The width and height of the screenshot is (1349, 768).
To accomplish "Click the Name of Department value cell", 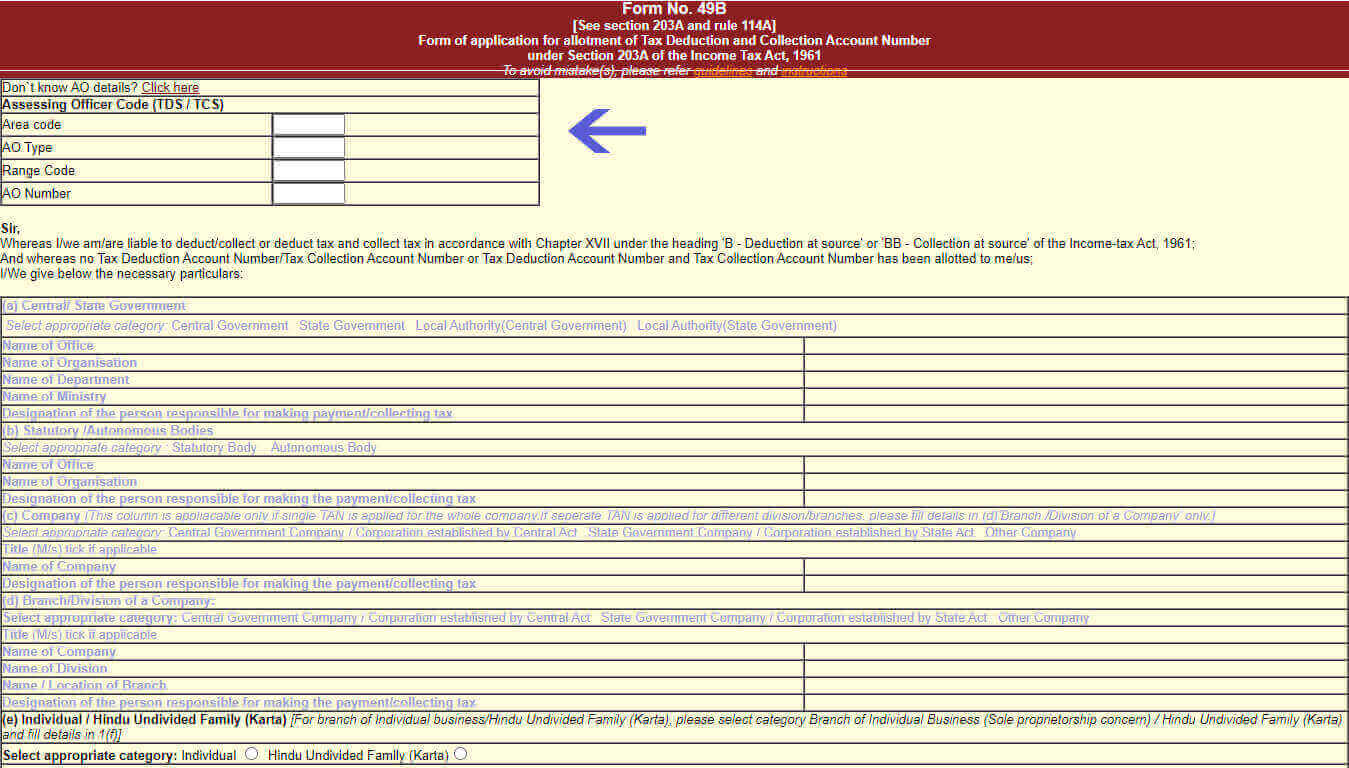I will [1075, 380].
